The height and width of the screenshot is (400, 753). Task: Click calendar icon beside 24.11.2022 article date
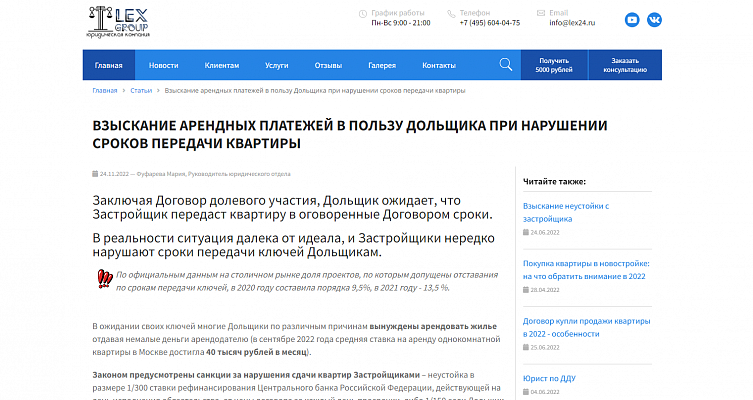pyautogui.click(x=95, y=174)
